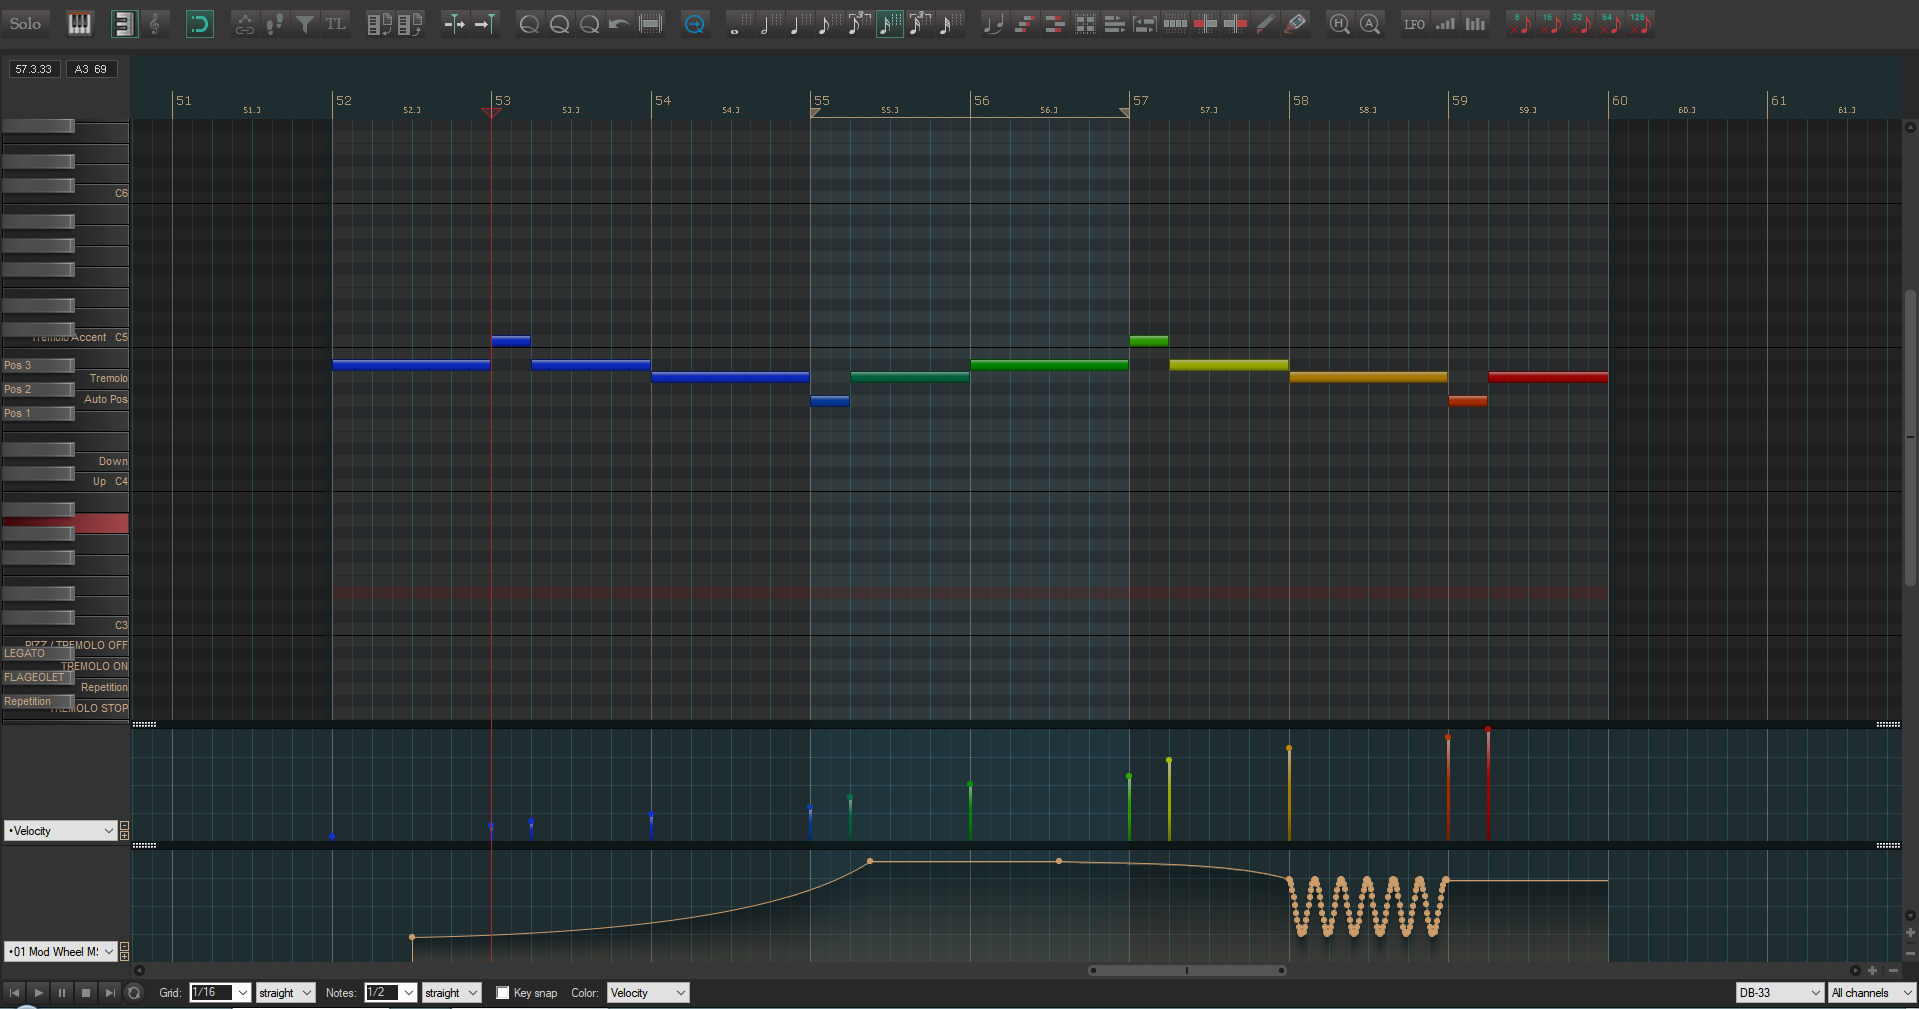Click the first lasso zoom icon
The width and height of the screenshot is (1919, 1009).
coord(529,23)
